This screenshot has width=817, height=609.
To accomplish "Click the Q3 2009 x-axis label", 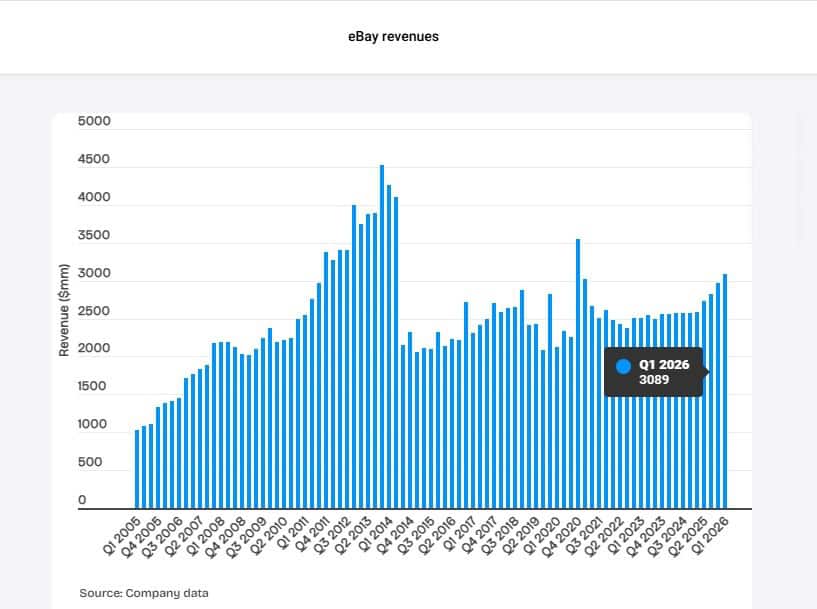I will 247,537.
